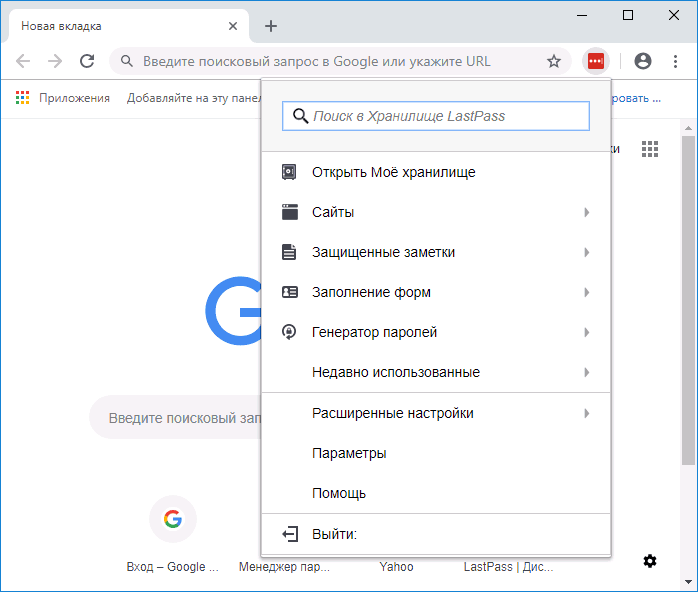698x592 pixels.
Task: Expand the Генератор паролей submenu arrow
Action: click(x=587, y=332)
